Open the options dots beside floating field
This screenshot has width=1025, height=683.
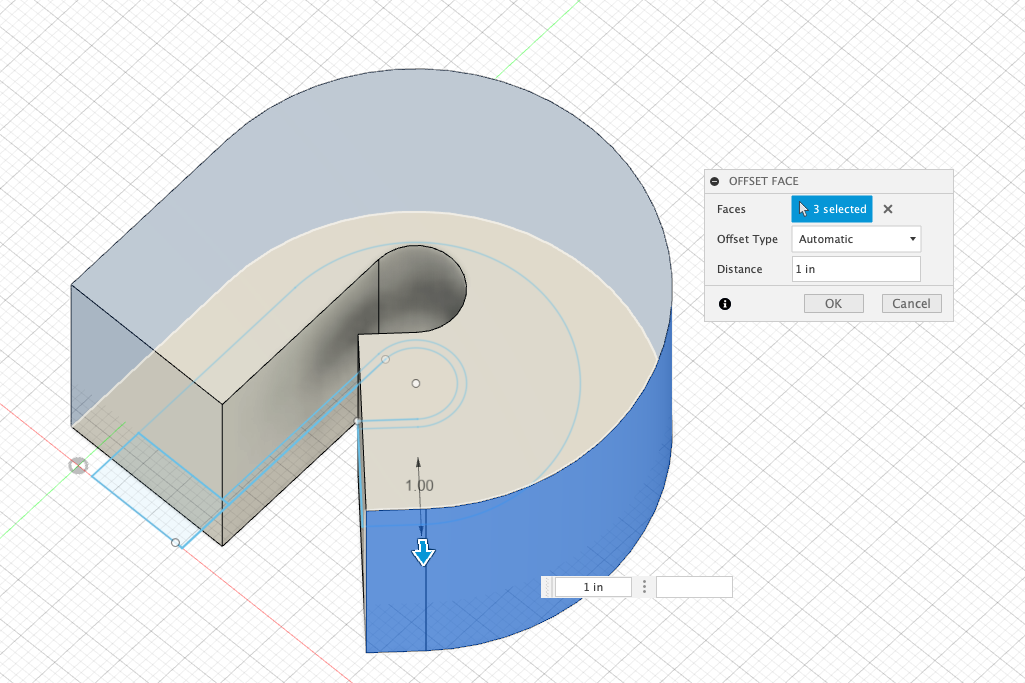644,587
